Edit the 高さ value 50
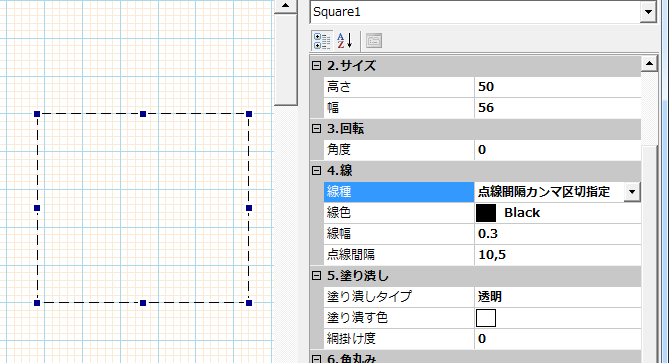The width and height of the screenshot is (669, 363). point(557,87)
